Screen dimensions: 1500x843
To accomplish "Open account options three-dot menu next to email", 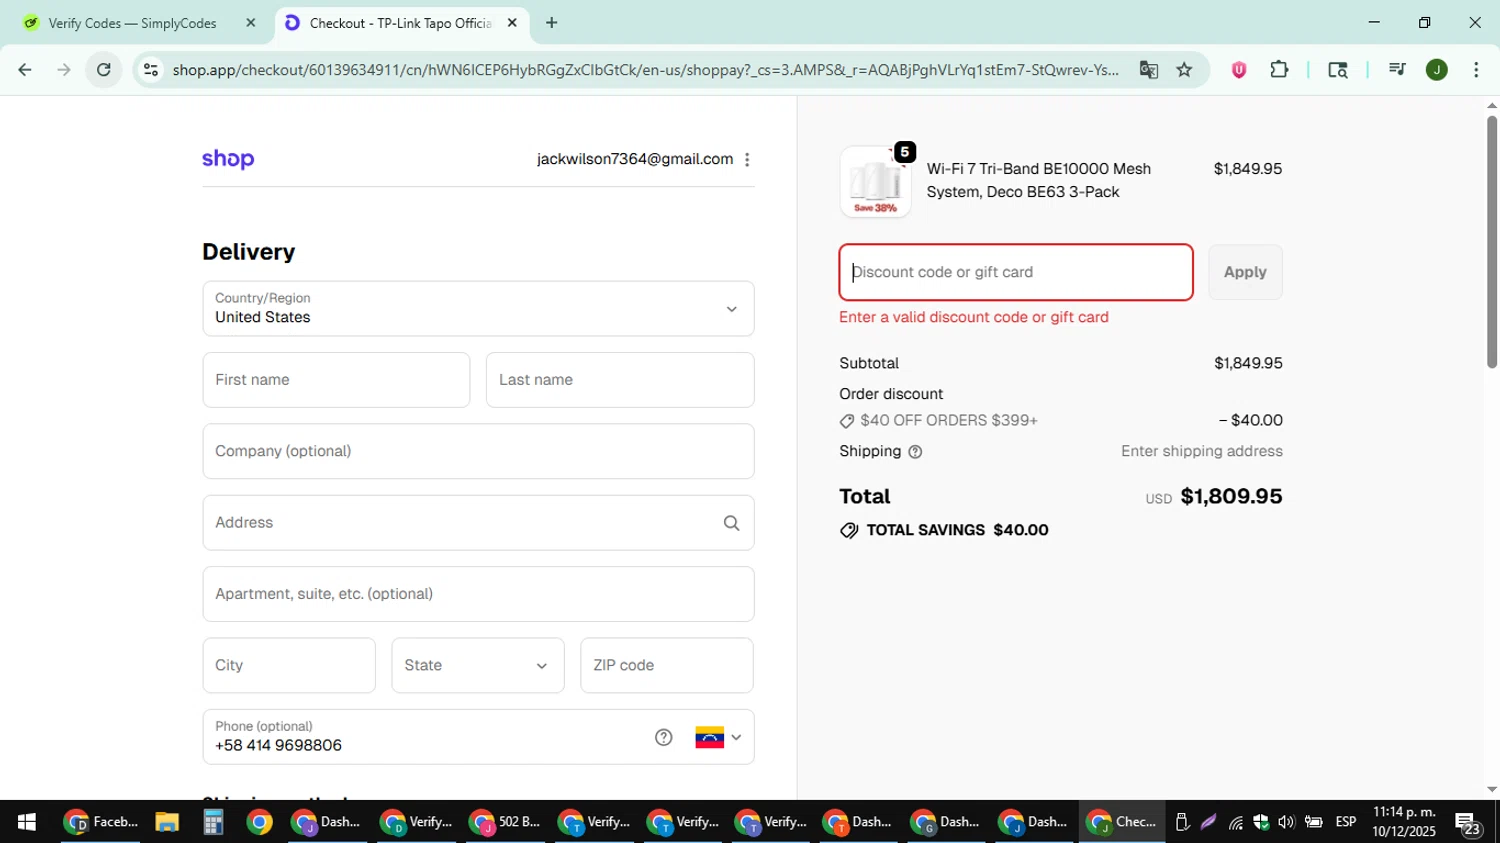I will (747, 160).
